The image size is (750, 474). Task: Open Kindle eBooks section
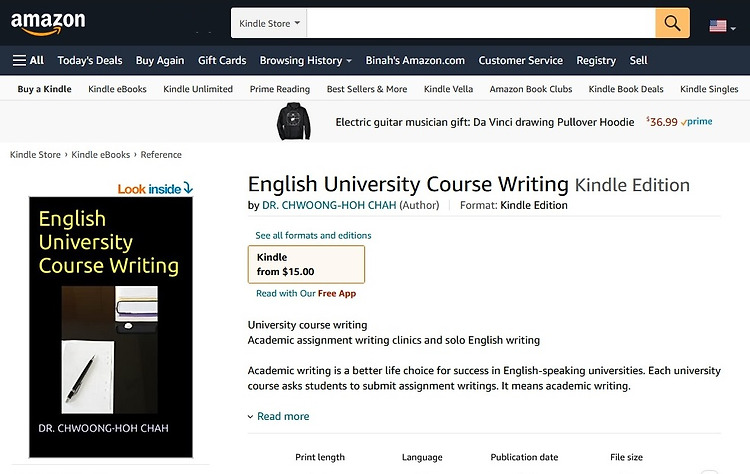click(117, 89)
